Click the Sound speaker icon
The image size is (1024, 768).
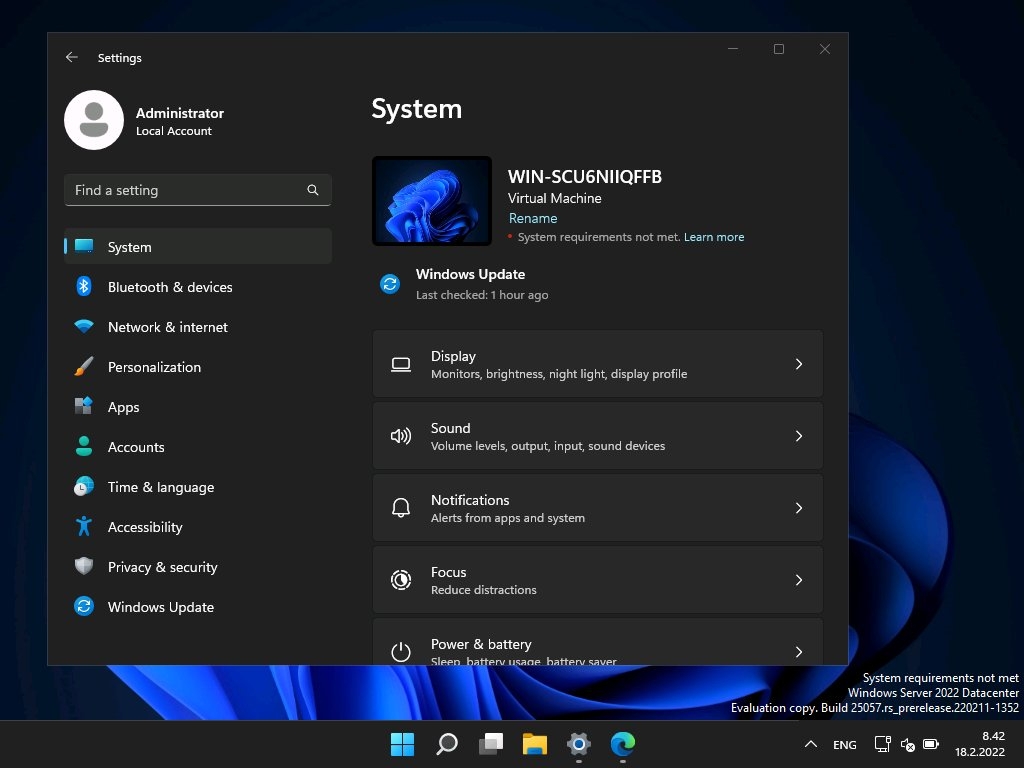401,436
